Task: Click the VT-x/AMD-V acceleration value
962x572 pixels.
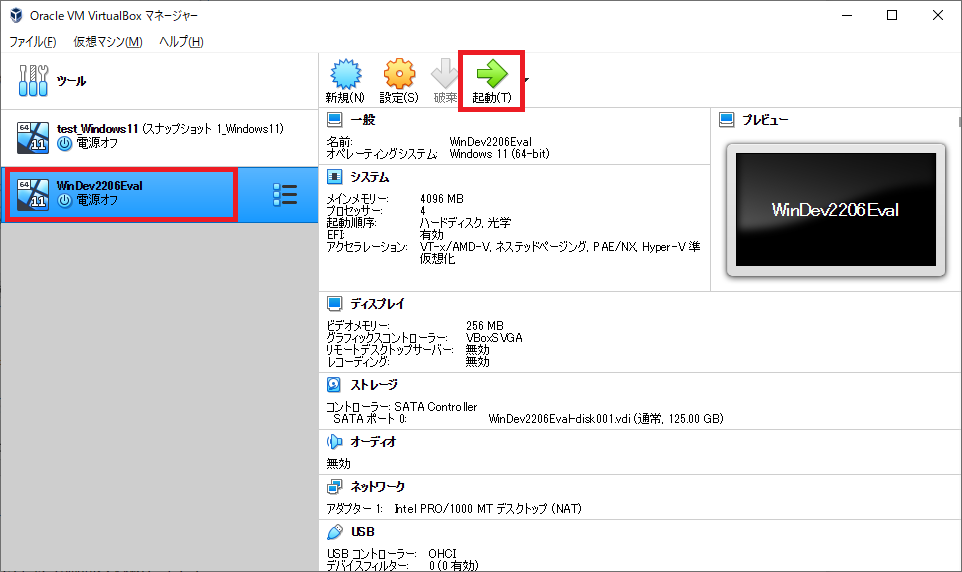Action: pos(560,253)
